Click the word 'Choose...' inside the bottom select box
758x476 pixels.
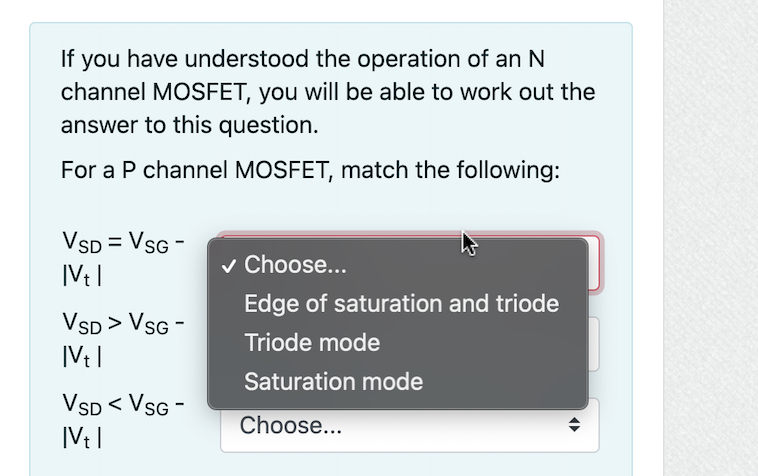click(x=291, y=426)
